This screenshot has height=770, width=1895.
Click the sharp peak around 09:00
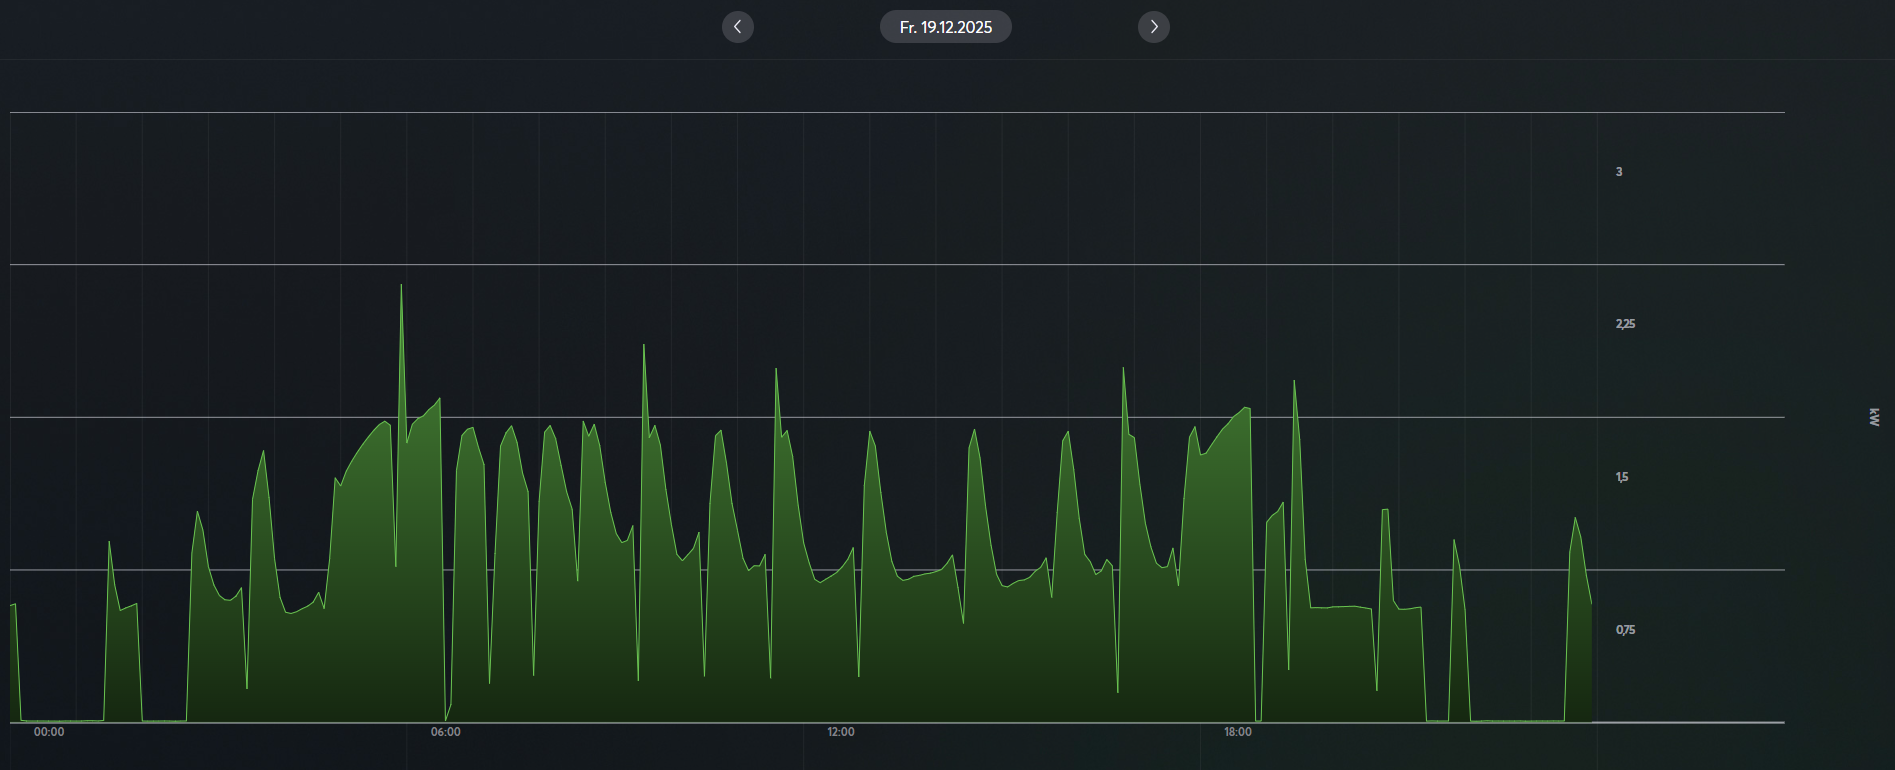coord(643,347)
